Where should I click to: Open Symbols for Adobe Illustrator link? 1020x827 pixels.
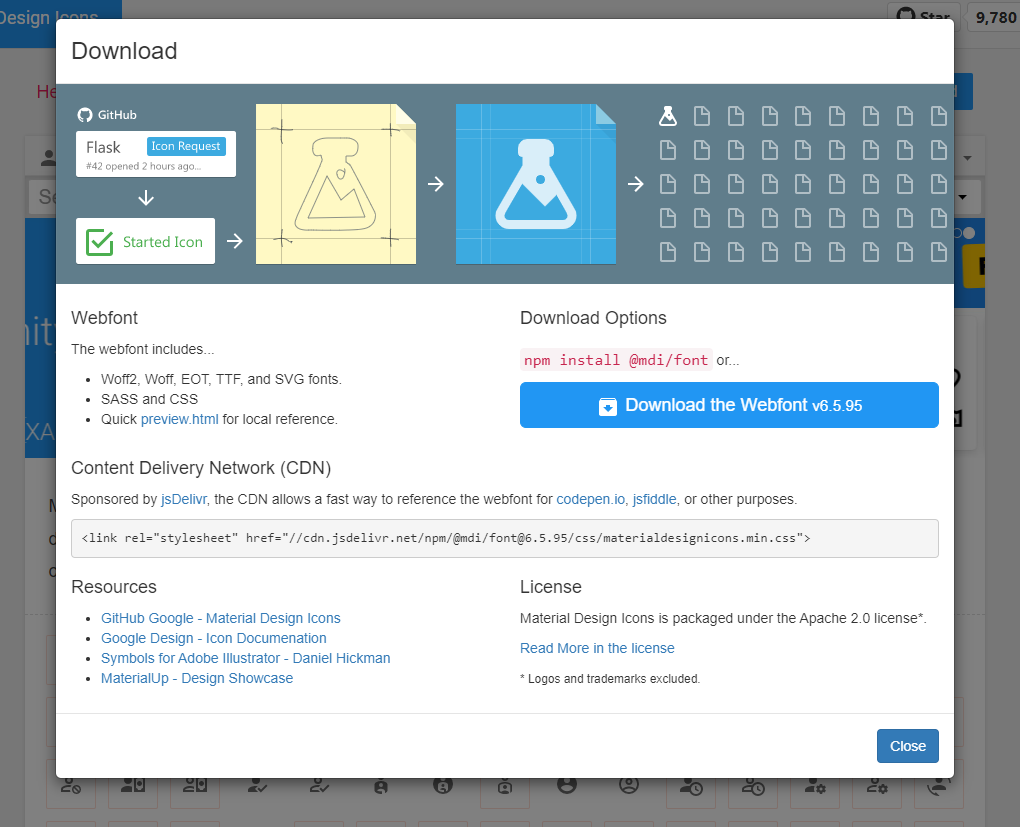[245, 658]
